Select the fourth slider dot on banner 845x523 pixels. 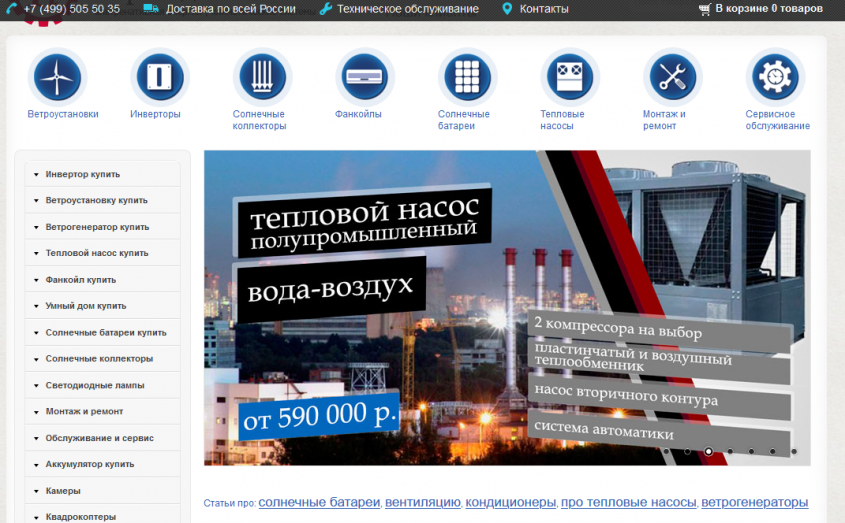point(730,451)
